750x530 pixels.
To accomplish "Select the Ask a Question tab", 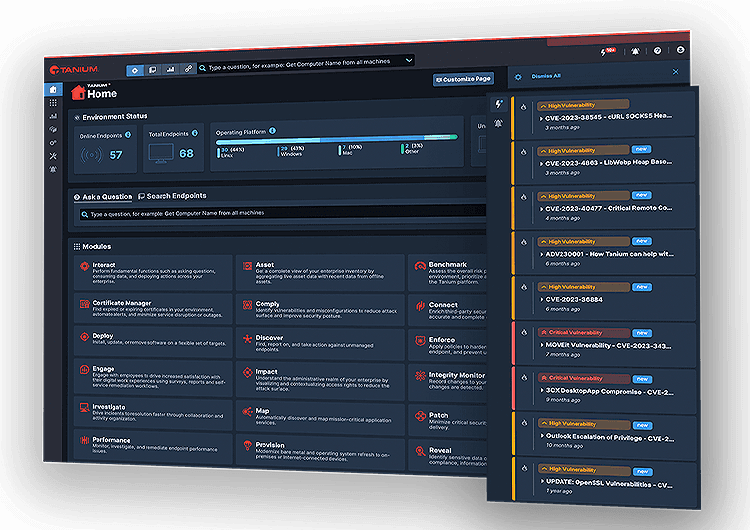I will pyautogui.click(x=103, y=197).
